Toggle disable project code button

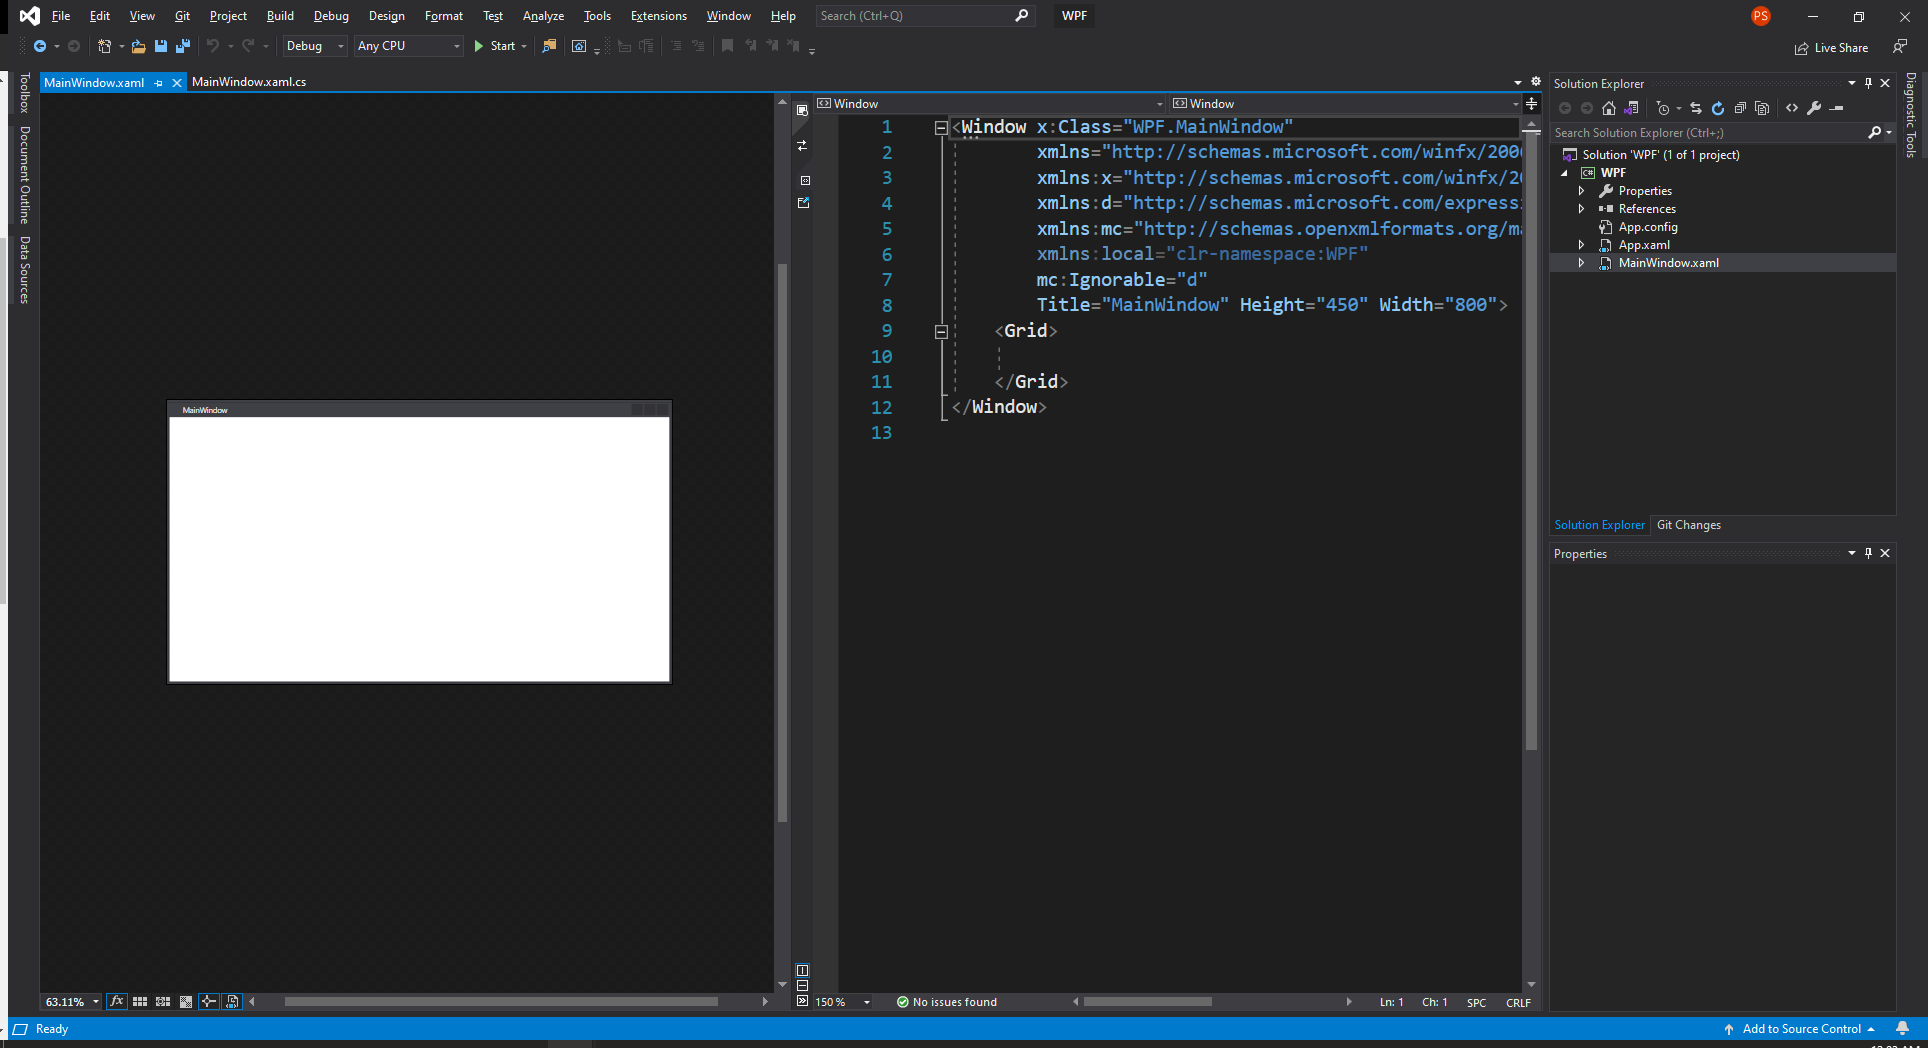pos(232,1001)
